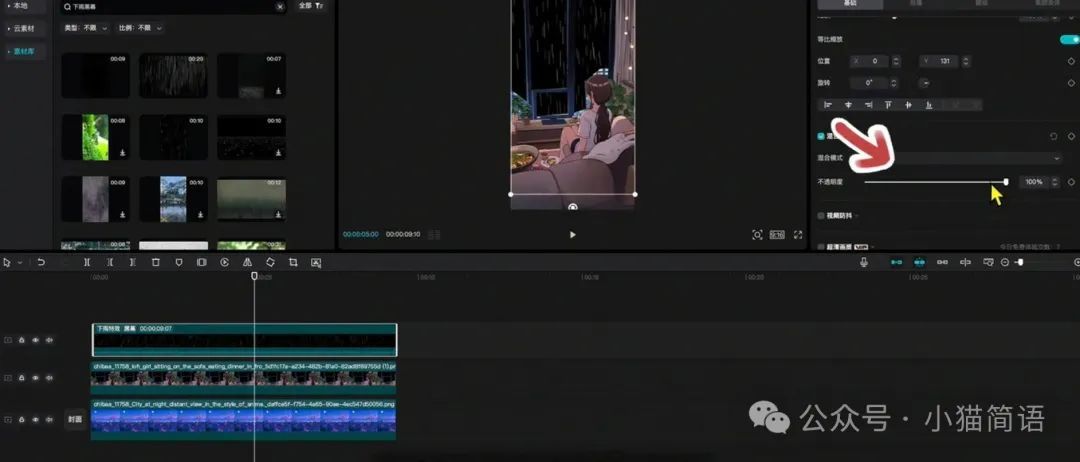The width and height of the screenshot is (1080, 462).
Task: Add a marker with shield-shaped icon
Action: click(178, 262)
